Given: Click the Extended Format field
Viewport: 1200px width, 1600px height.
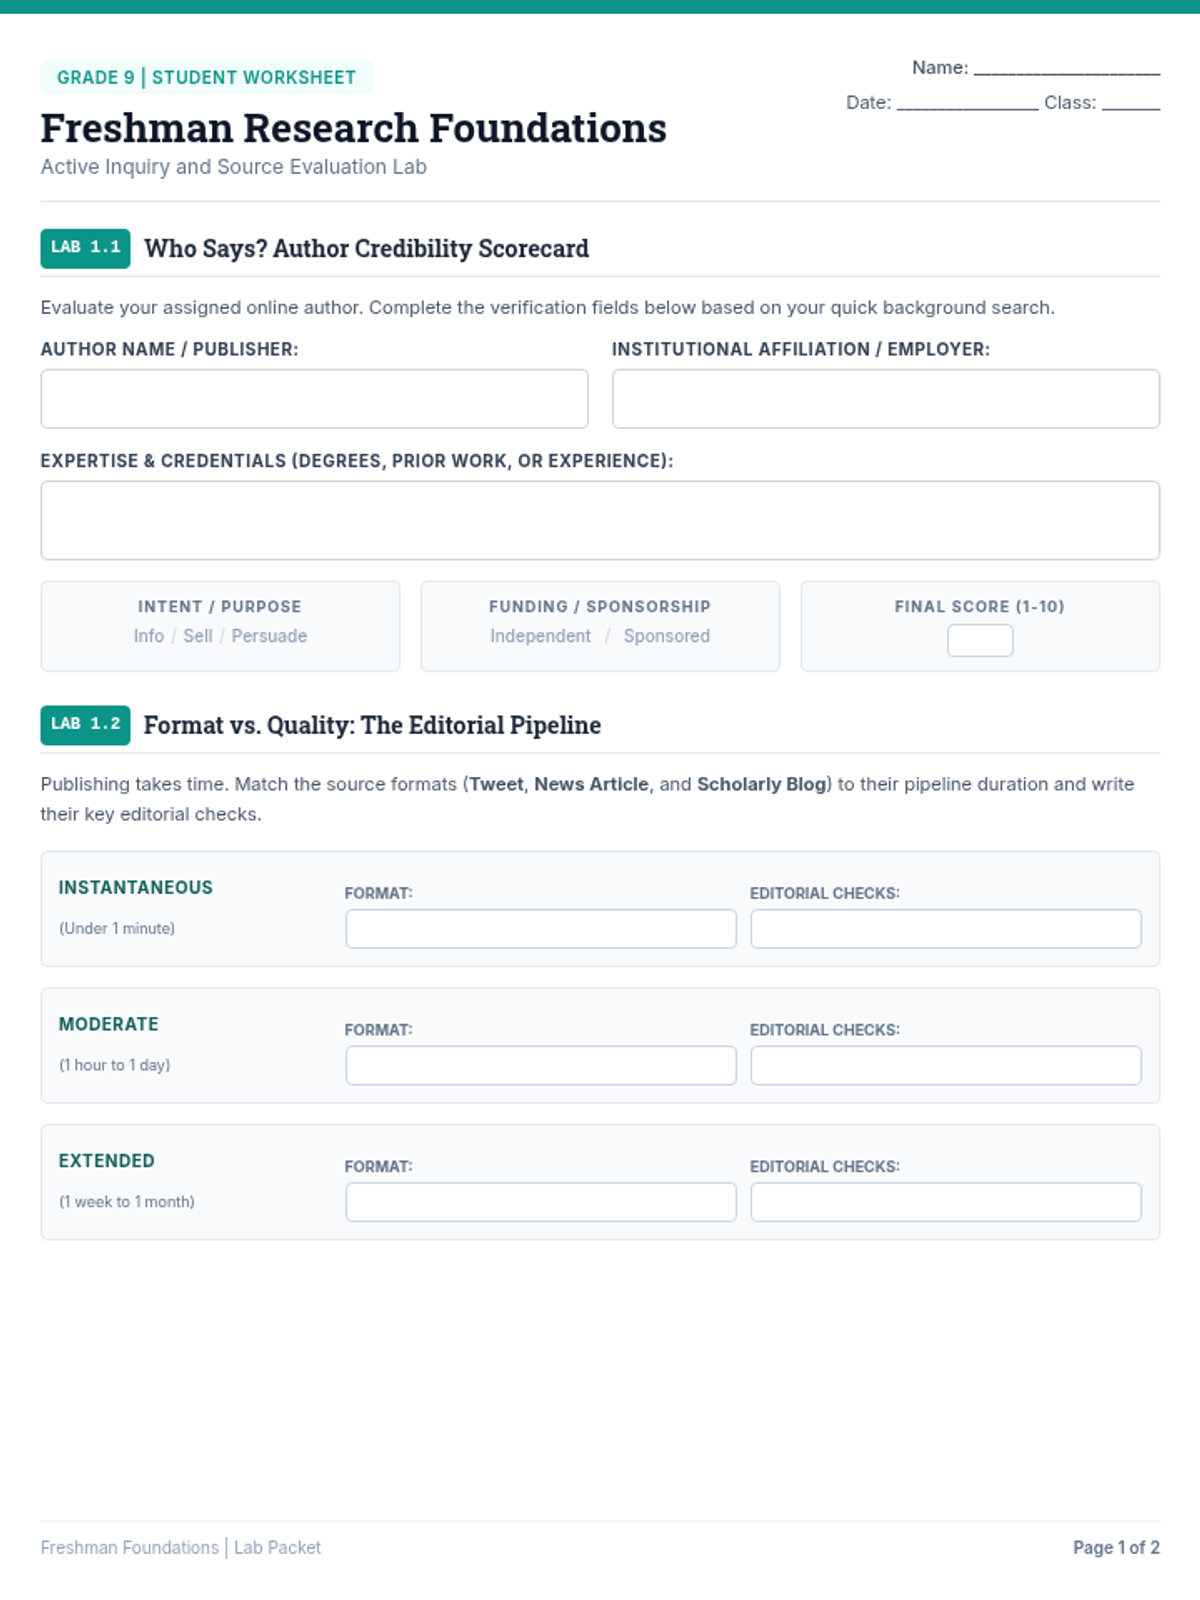Looking at the screenshot, I should point(541,1202).
